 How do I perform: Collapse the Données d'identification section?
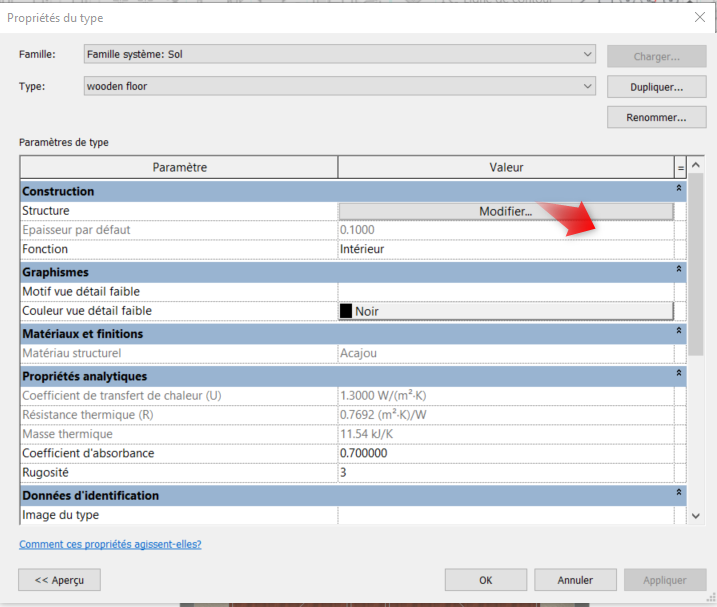tap(680, 494)
